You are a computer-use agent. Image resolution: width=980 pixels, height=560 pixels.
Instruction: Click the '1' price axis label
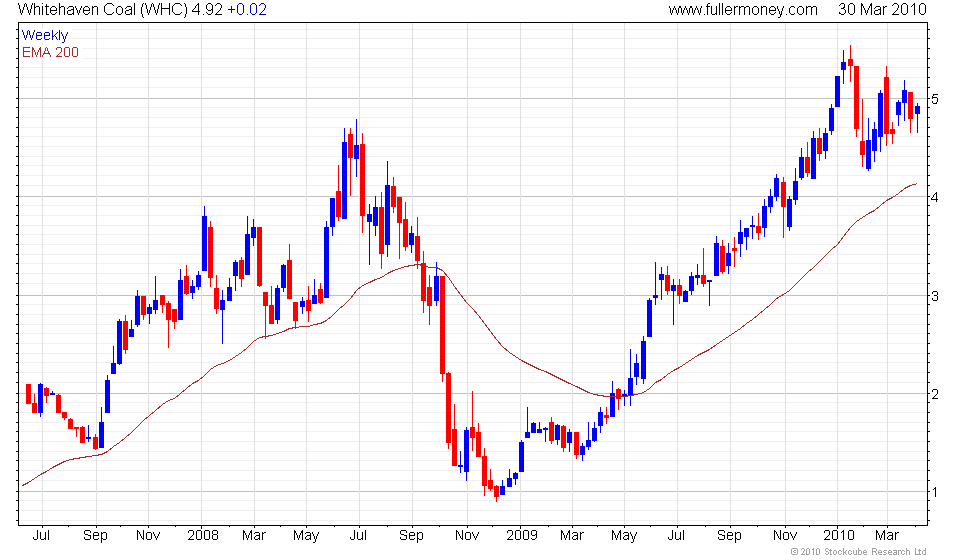[x=935, y=492]
